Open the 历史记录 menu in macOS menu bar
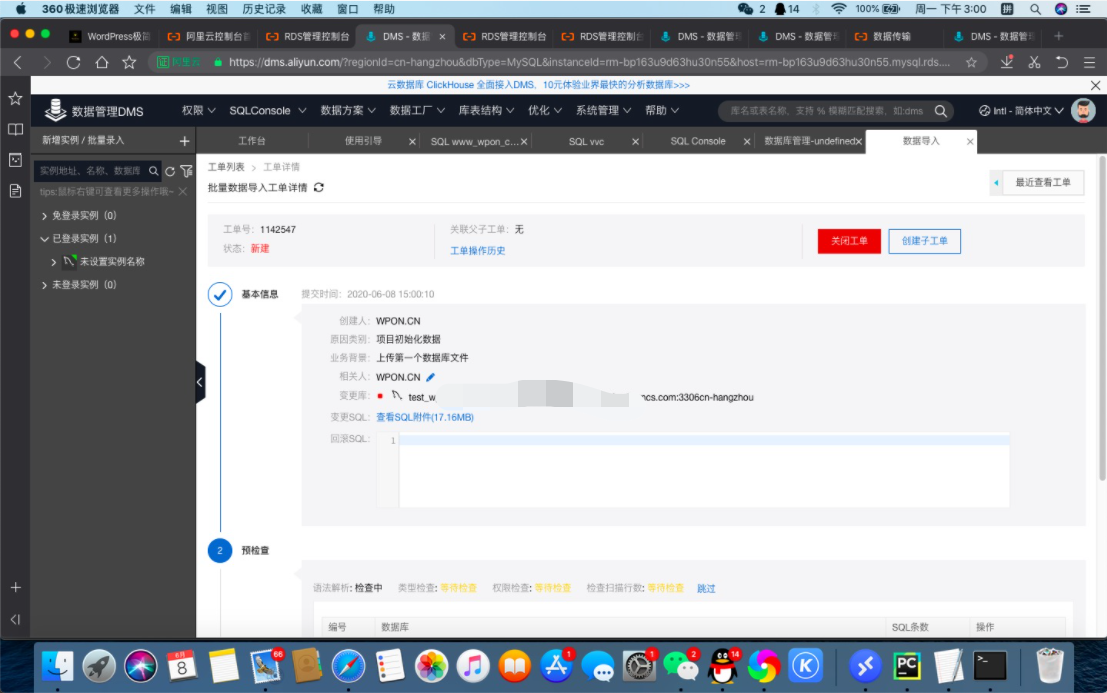The image size is (1107, 693). point(264,9)
